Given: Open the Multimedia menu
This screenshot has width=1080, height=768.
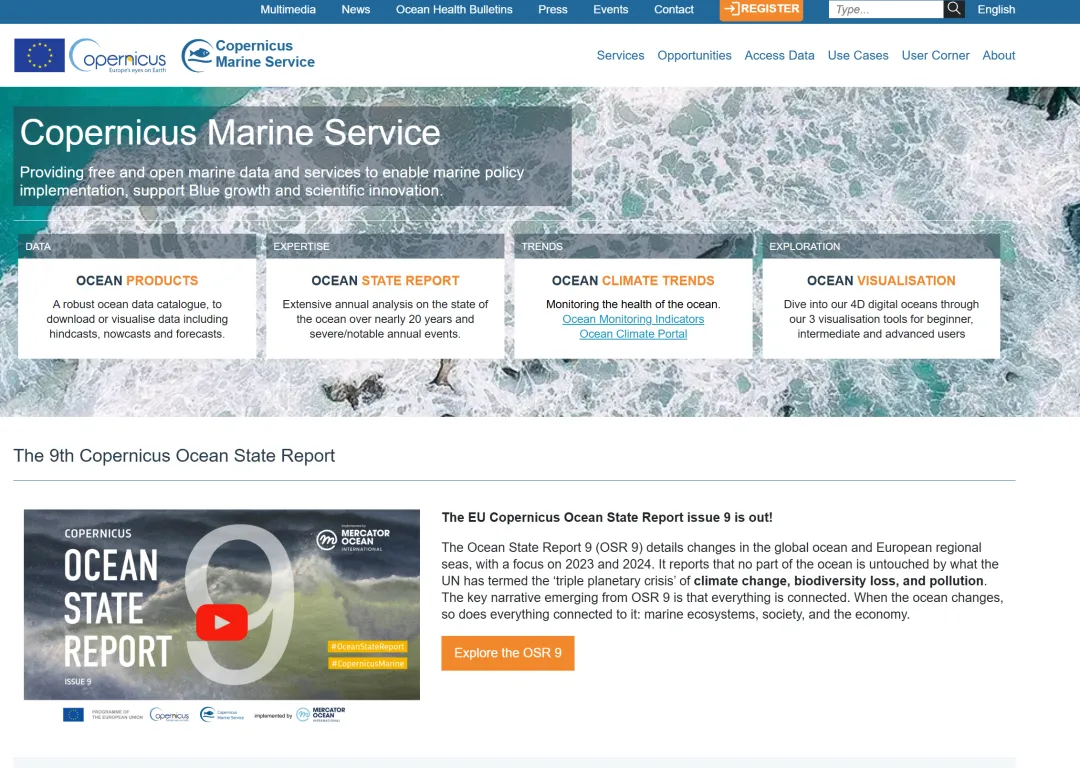Looking at the screenshot, I should click(x=288, y=10).
